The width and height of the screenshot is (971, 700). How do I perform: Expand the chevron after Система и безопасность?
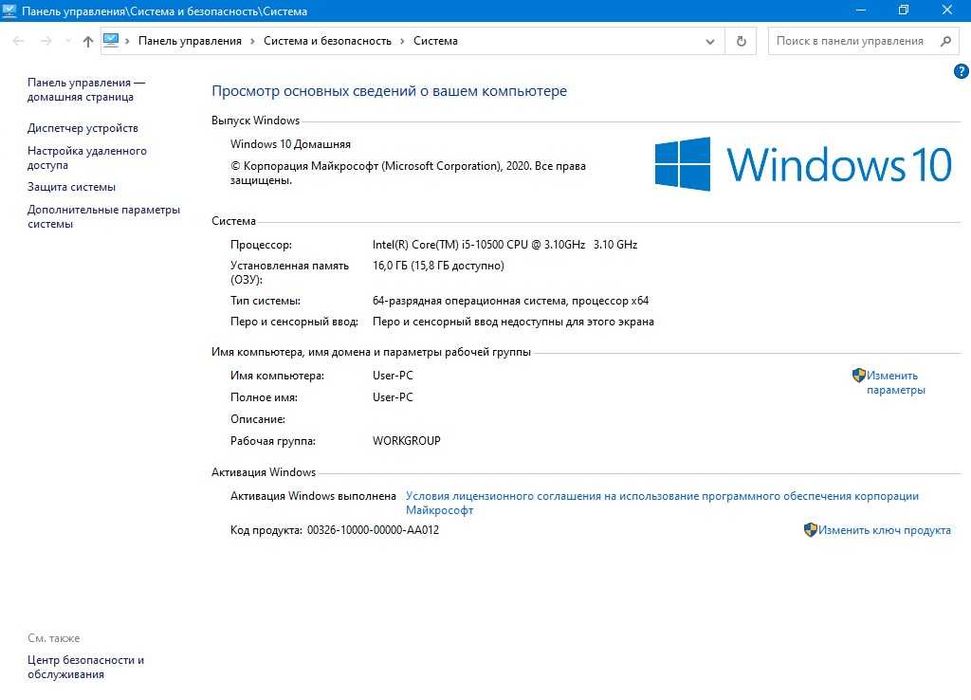[x=403, y=41]
